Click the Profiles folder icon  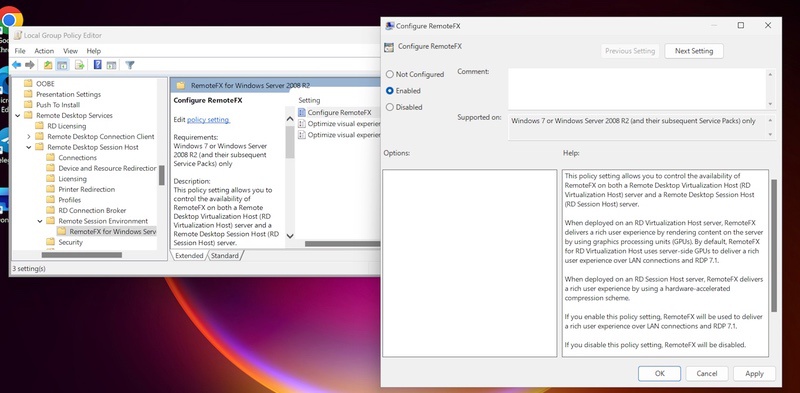[x=50, y=200]
